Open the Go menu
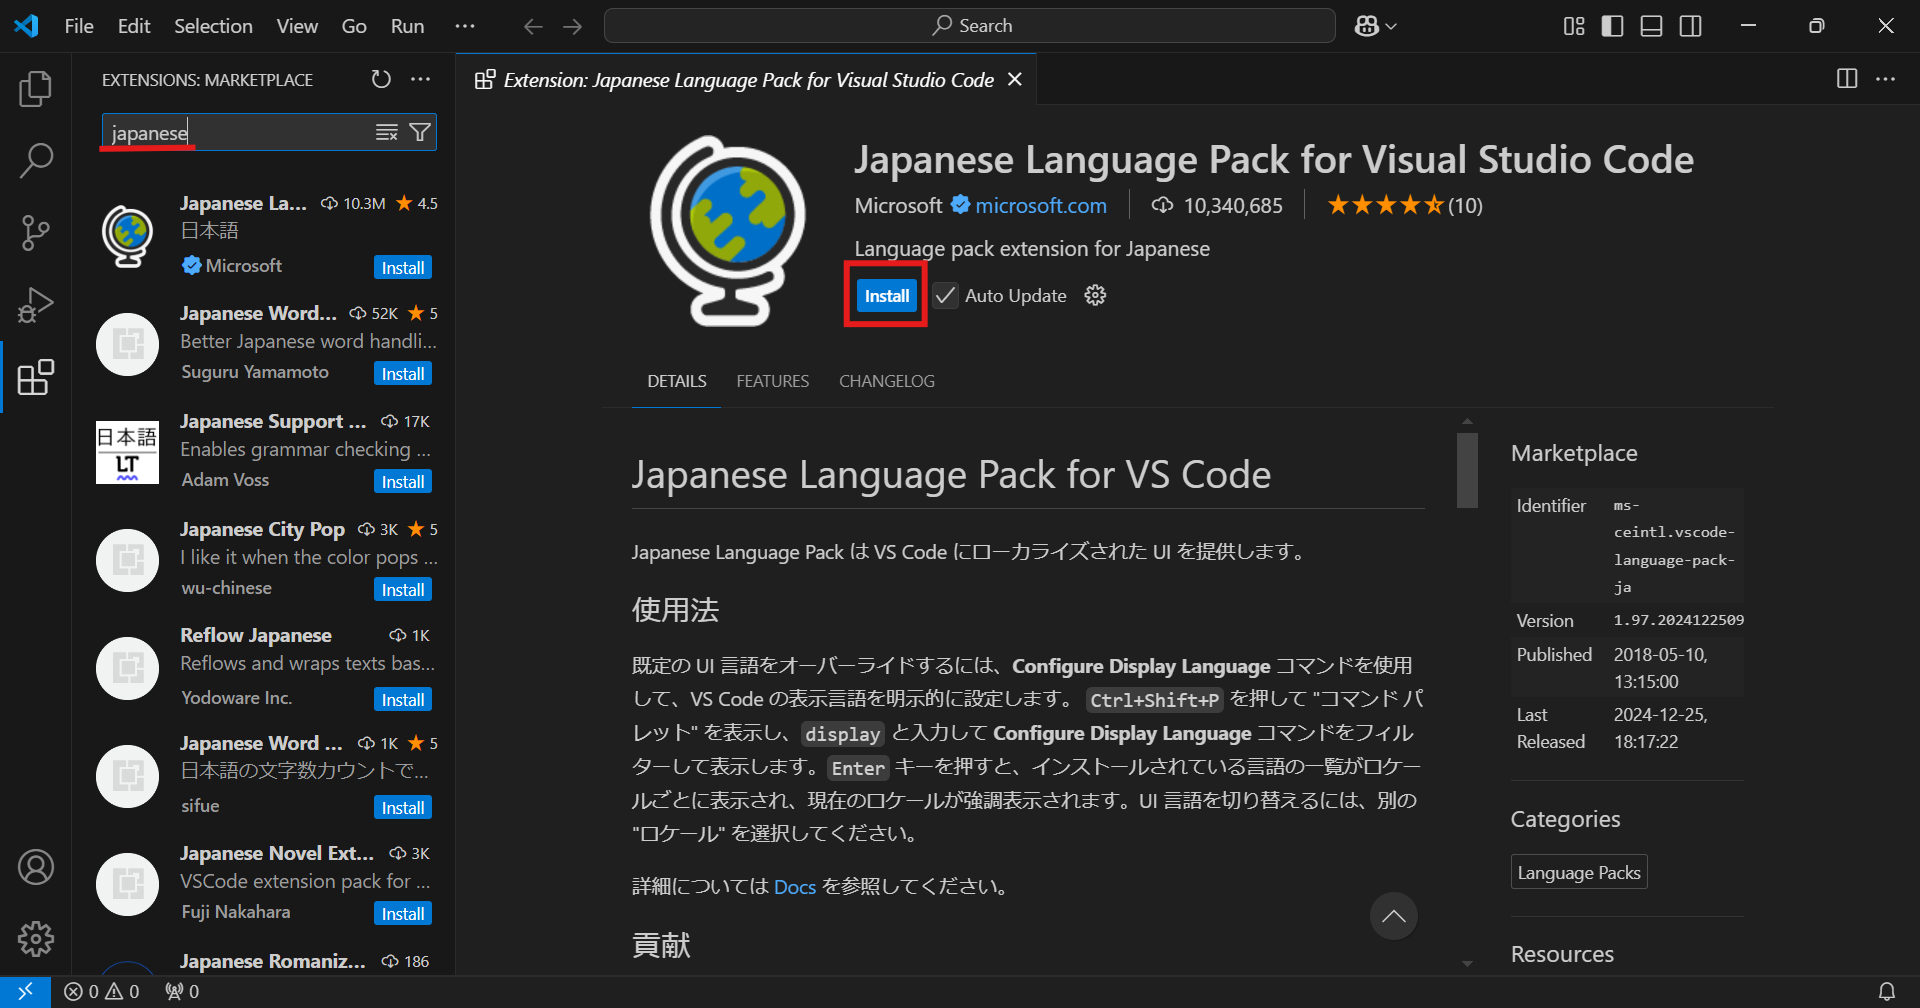 click(x=354, y=26)
